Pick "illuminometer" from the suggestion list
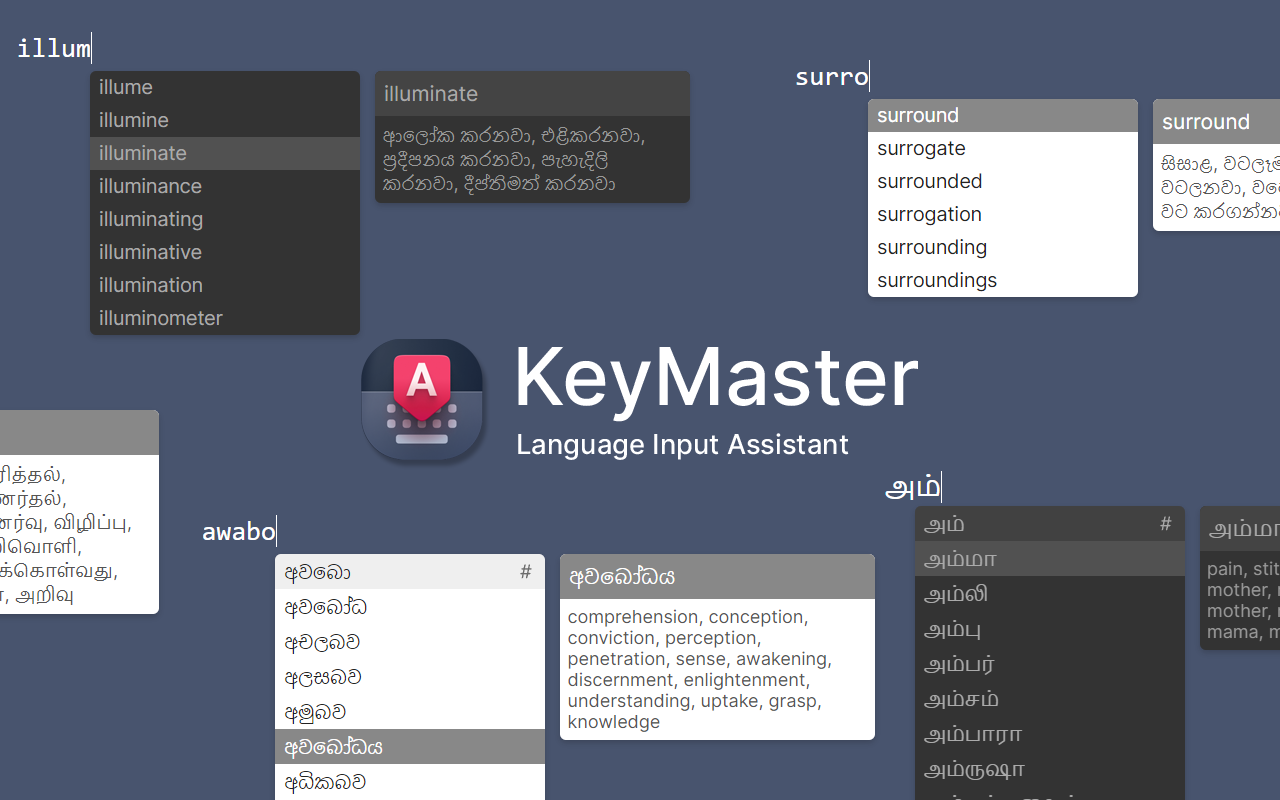 (160, 317)
